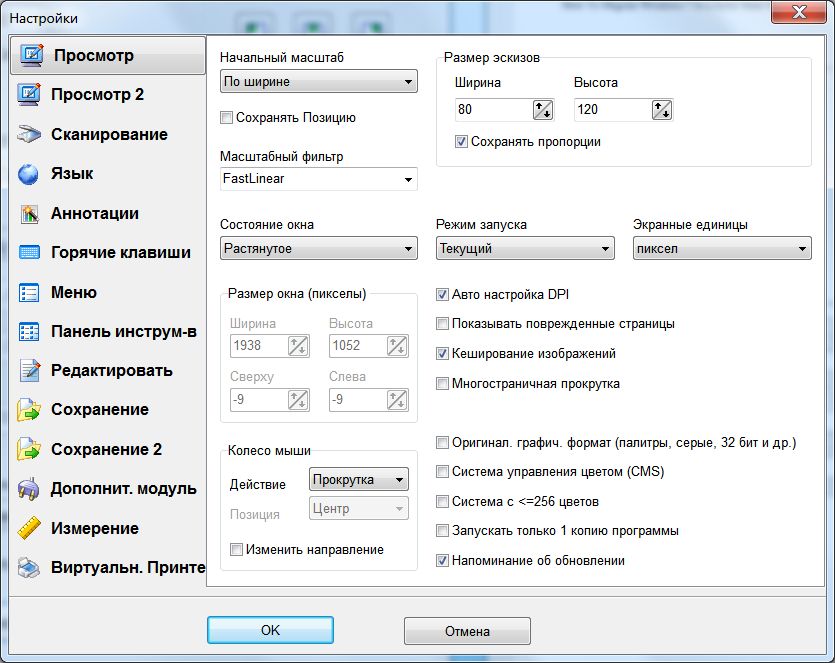Viewport: 835px width, 663px height.
Task: Expand the Начальный масштаб dropdown
Action: point(318,82)
